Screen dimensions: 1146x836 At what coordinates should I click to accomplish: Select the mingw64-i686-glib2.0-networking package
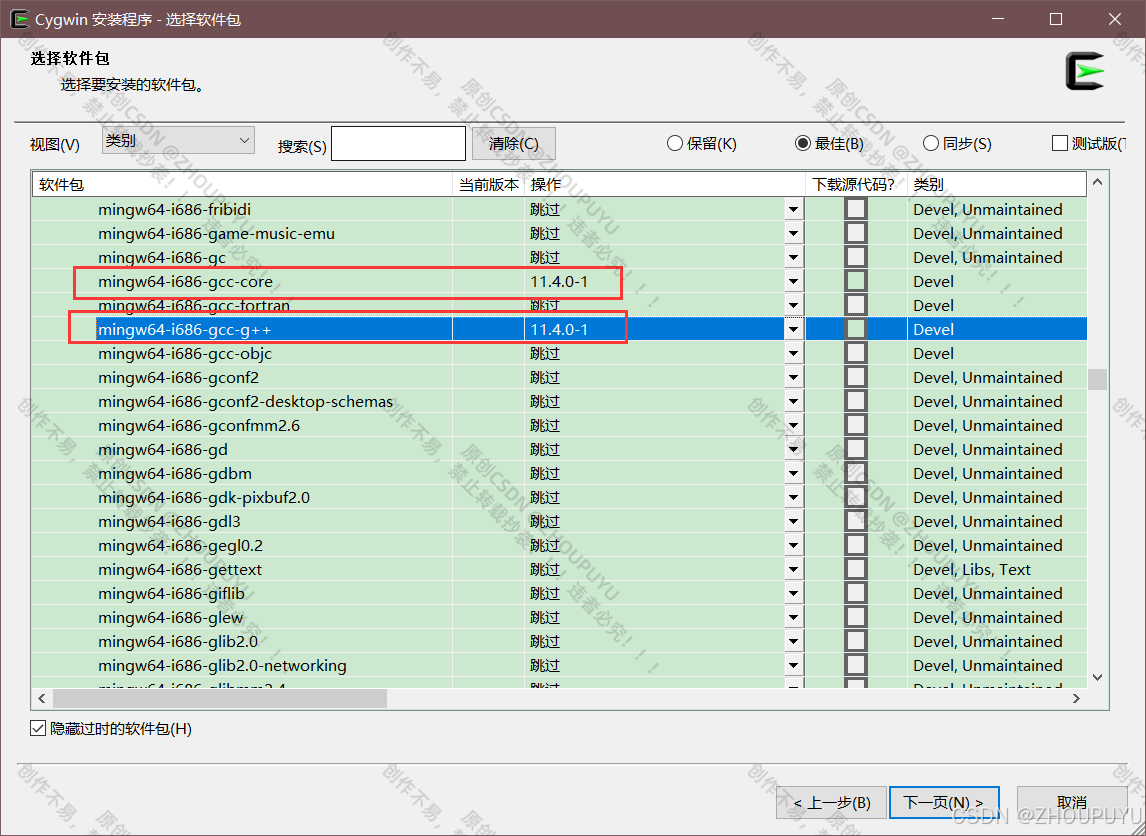click(x=559, y=666)
